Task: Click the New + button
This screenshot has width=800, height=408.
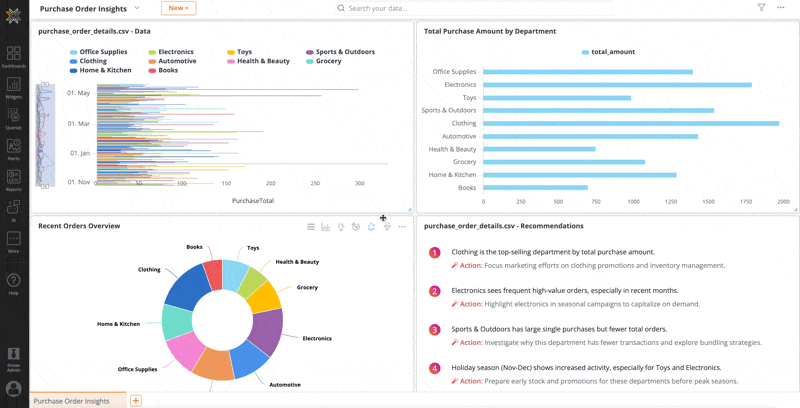Action: 178,8
